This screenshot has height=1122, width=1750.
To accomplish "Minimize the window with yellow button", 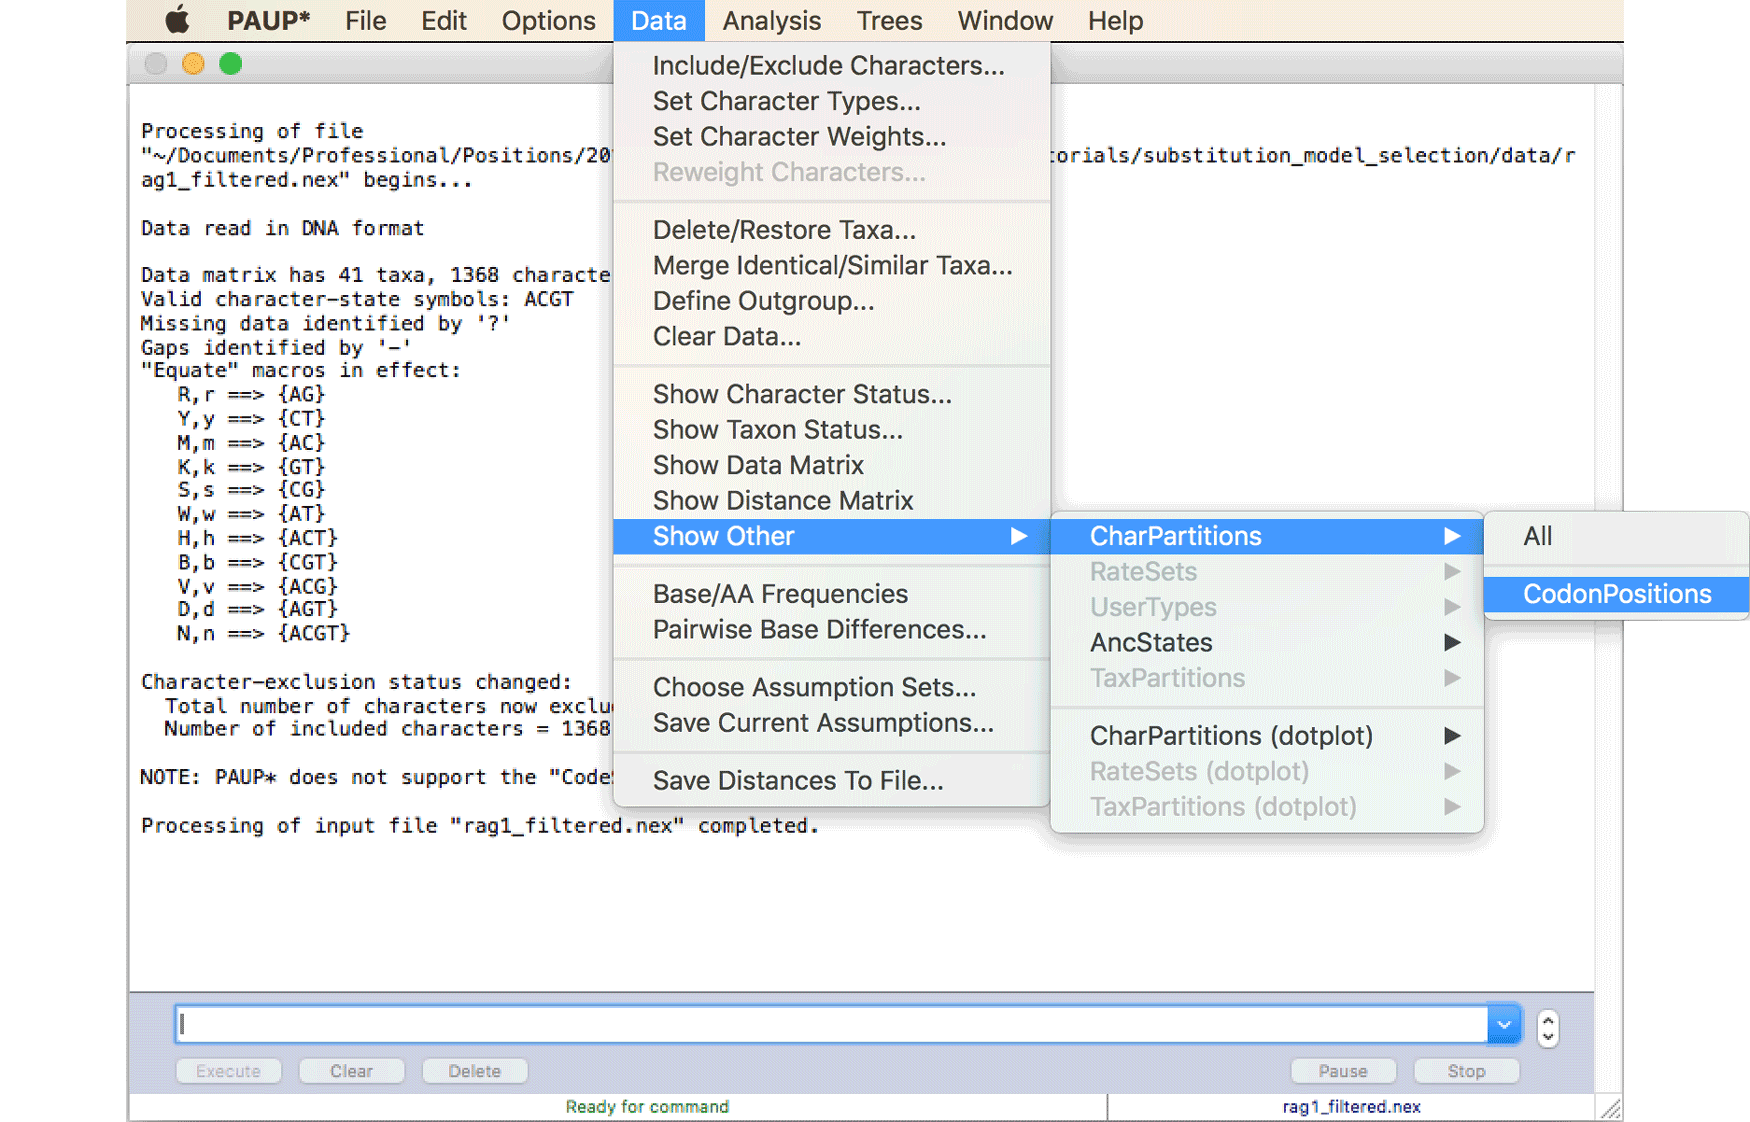I will 193,64.
